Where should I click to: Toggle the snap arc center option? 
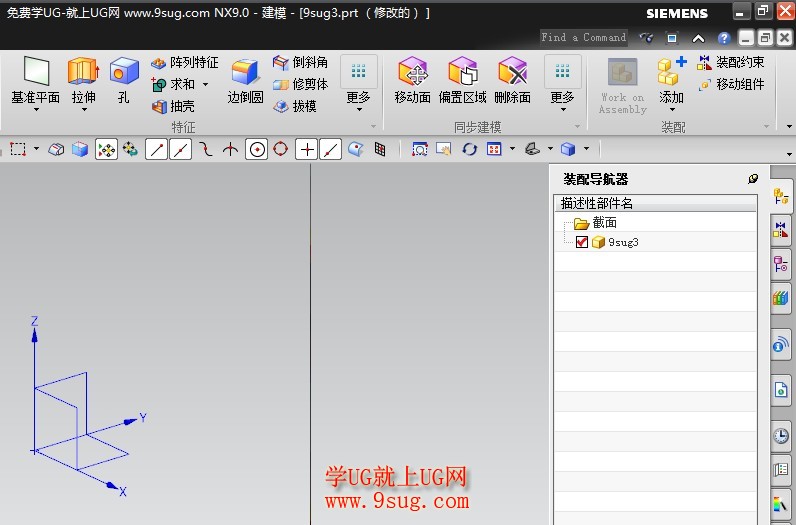pos(257,149)
